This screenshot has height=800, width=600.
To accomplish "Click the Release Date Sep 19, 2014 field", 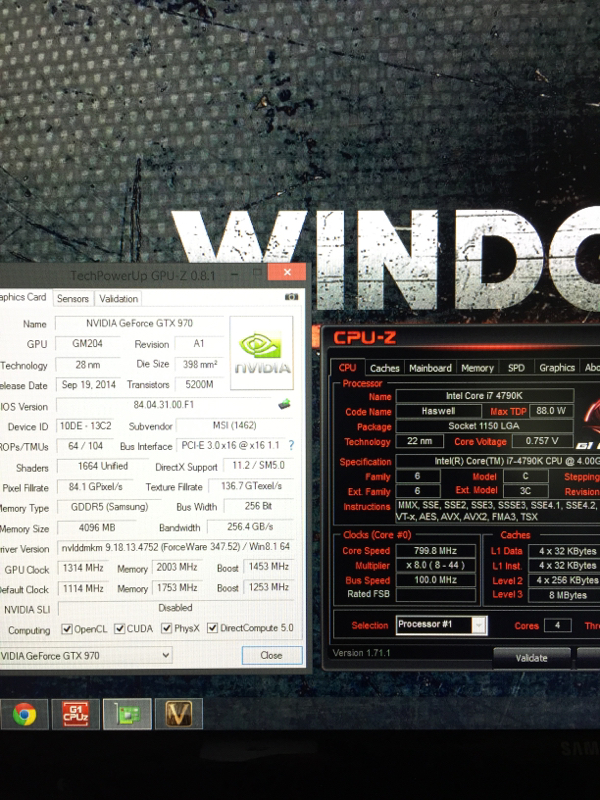I will pyautogui.click(x=88, y=385).
